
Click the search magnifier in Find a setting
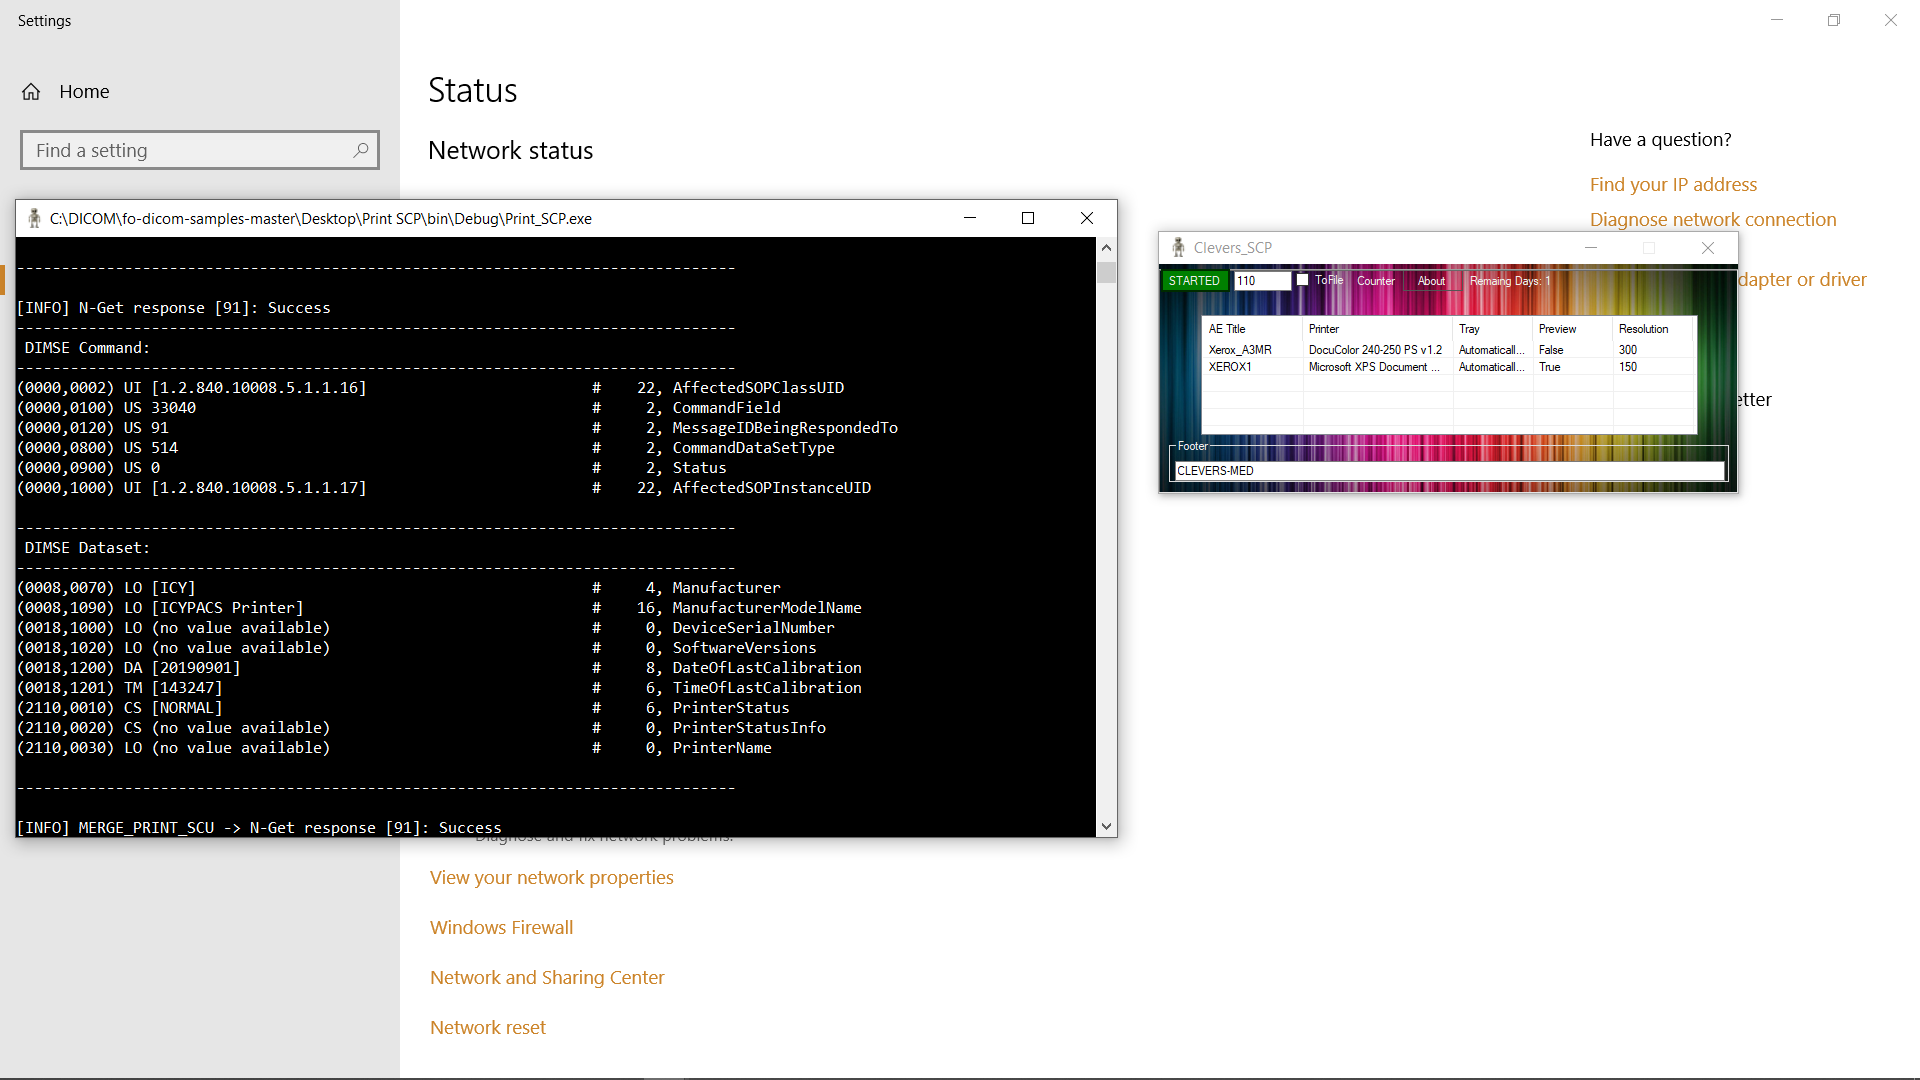coord(361,150)
